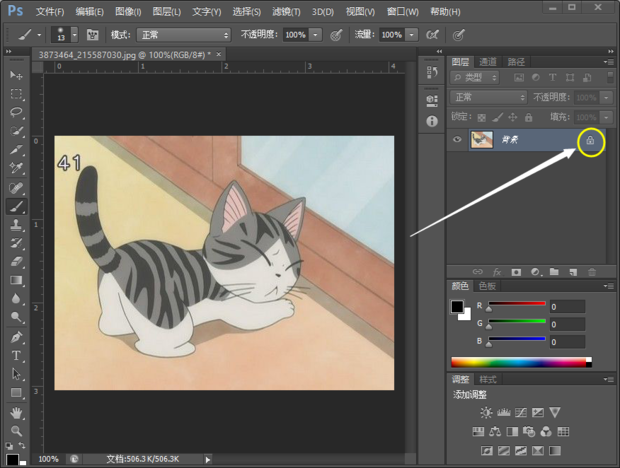Viewport: 620px width, 468px height.
Task: Switch to the 路径 tab
Action: pos(516,62)
